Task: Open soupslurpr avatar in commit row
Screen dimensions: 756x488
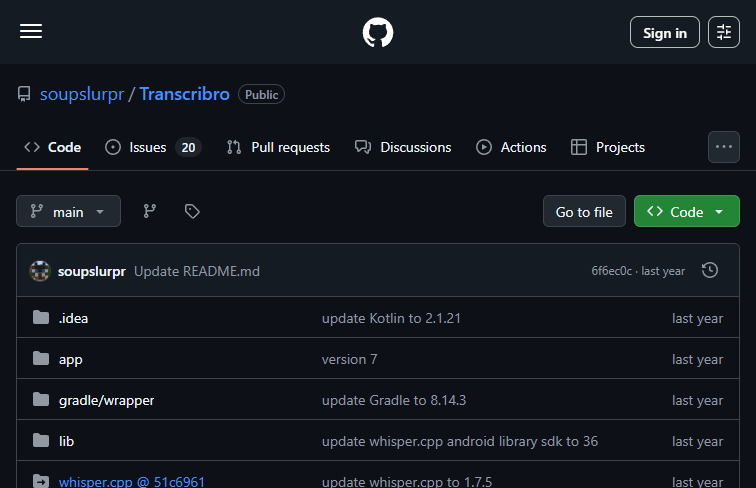Action: pos(40,271)
